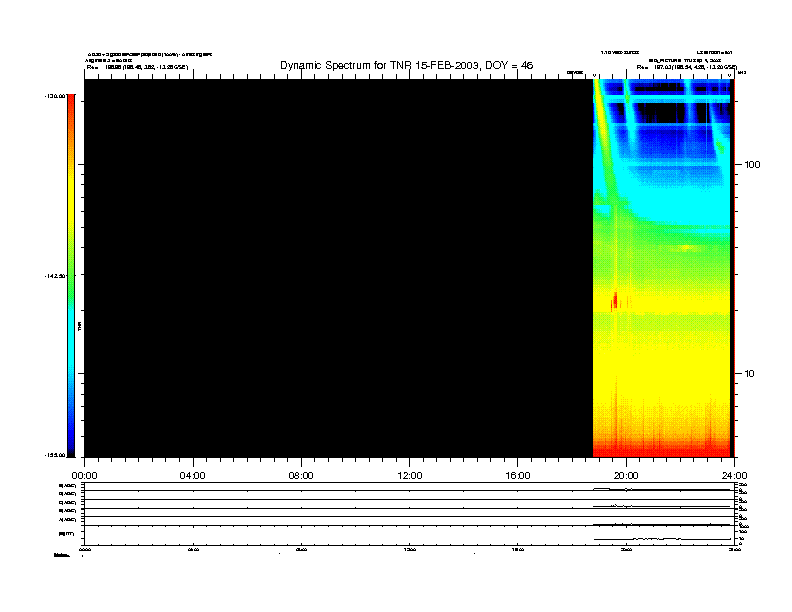Select the 04:00 time axis label

(x=192, y=476)
